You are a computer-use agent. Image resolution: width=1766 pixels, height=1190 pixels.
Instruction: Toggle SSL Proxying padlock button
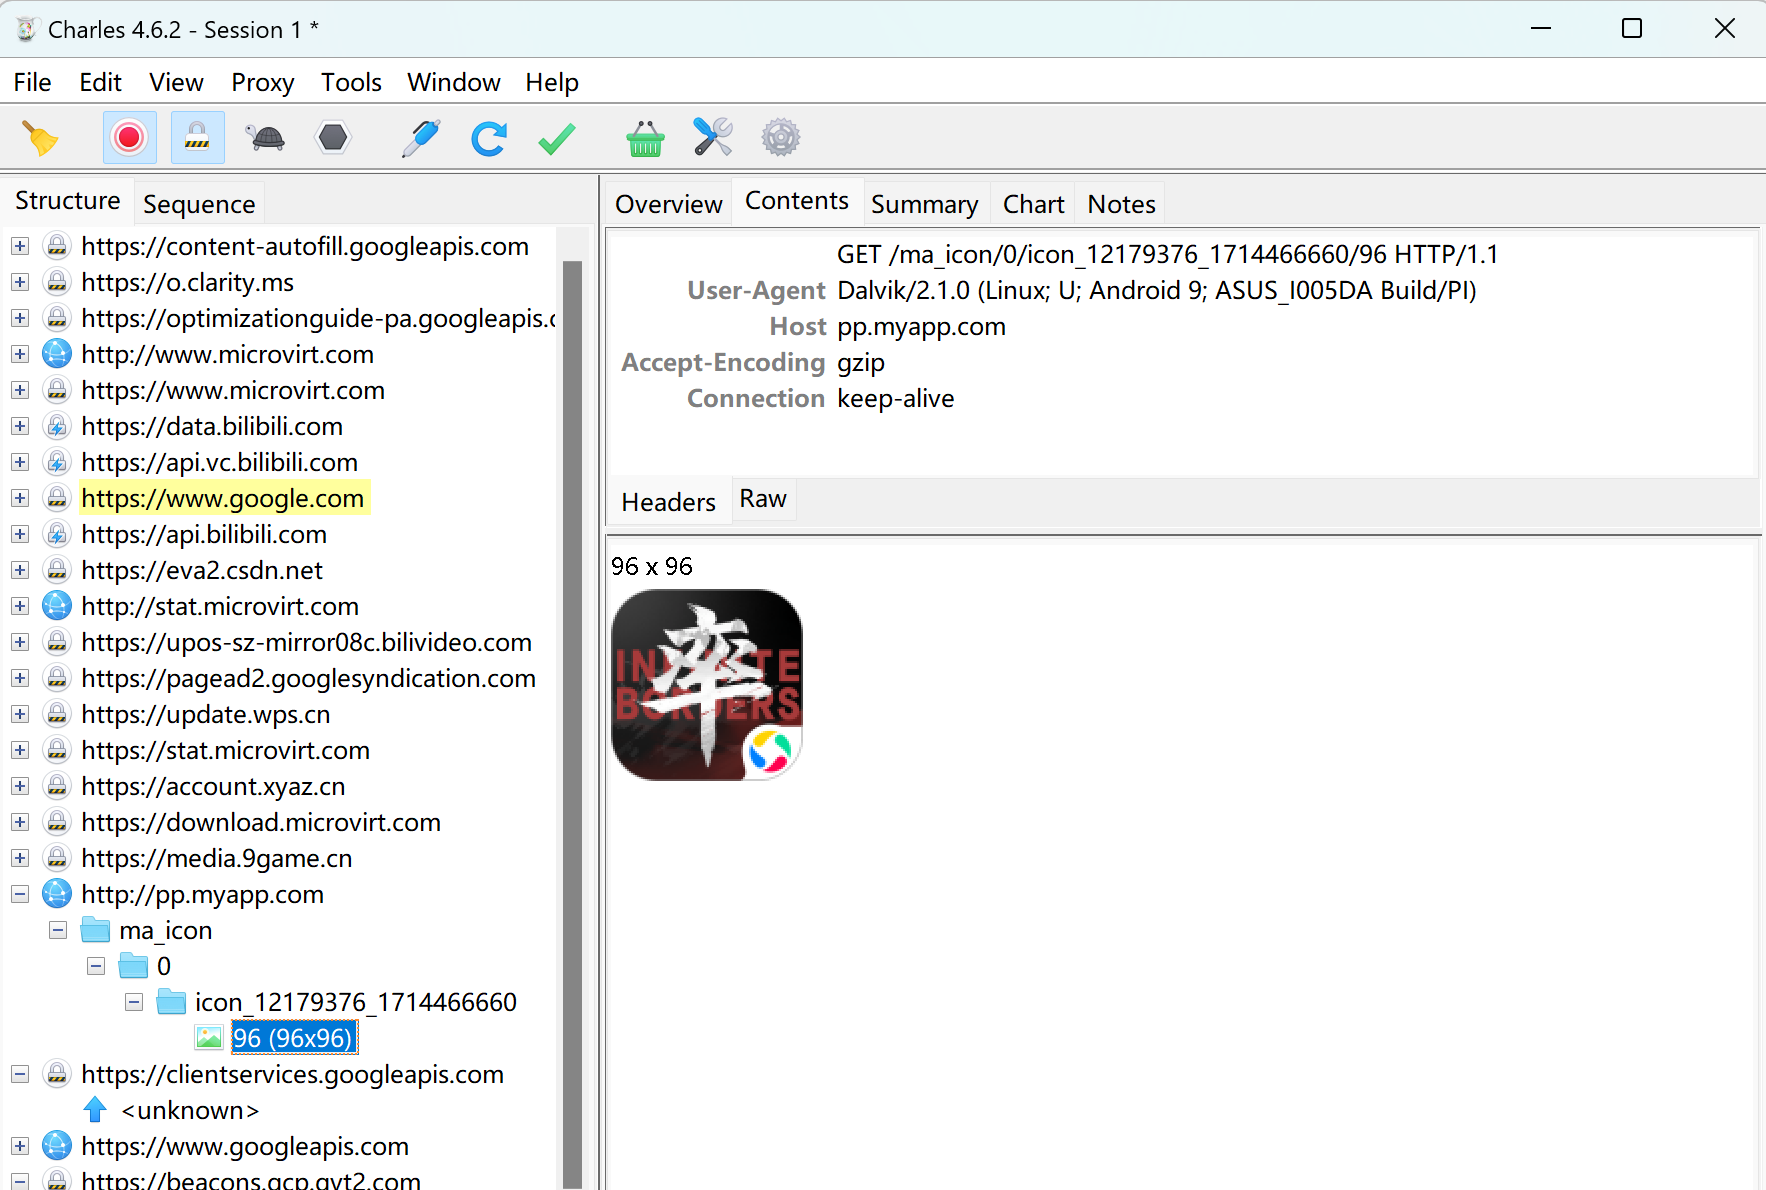pyautogui.click(x=197, y=138)
